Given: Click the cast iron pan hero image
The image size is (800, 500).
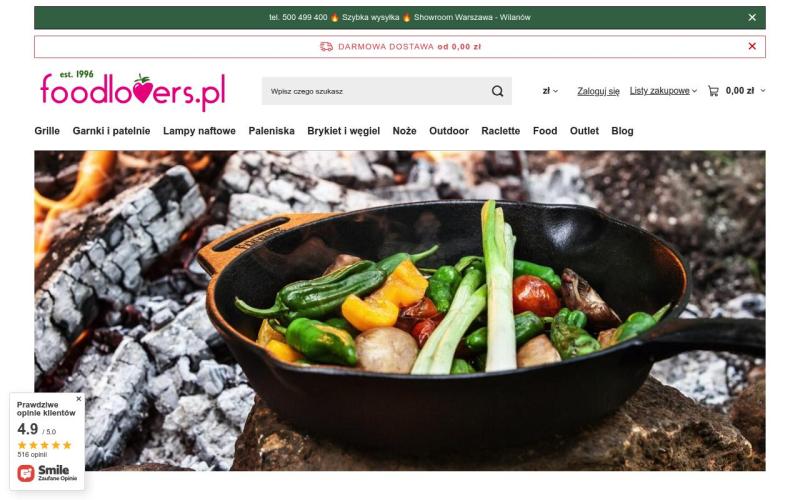Looking at the screenshot, I should point(399,310).
